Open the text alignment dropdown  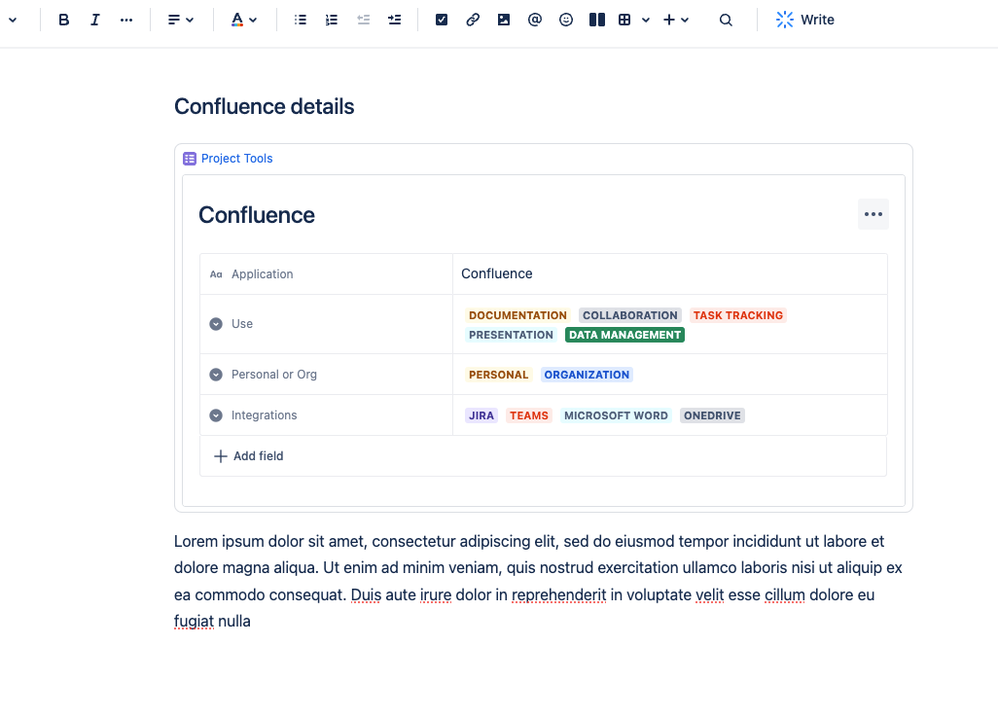[x=181, y=20]
